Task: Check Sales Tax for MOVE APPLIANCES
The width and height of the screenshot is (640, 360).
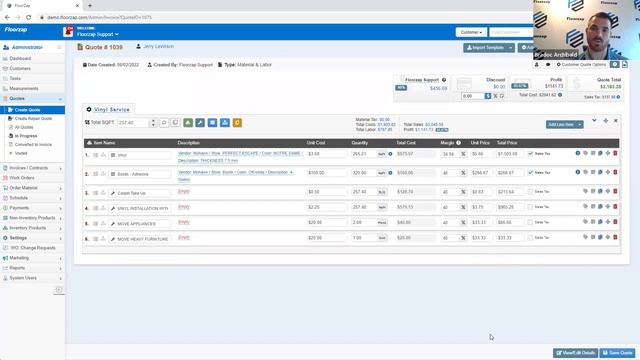Action: 530,222
